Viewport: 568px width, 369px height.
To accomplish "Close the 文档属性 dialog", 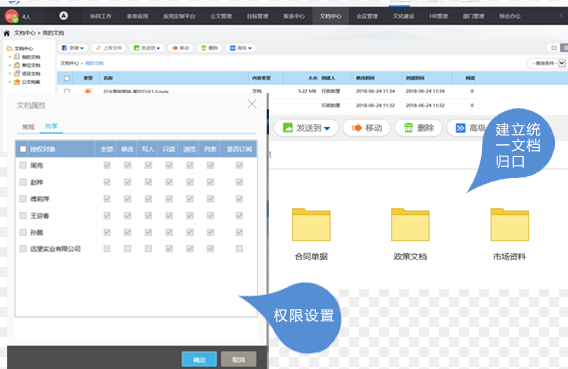I will [252, 104].
